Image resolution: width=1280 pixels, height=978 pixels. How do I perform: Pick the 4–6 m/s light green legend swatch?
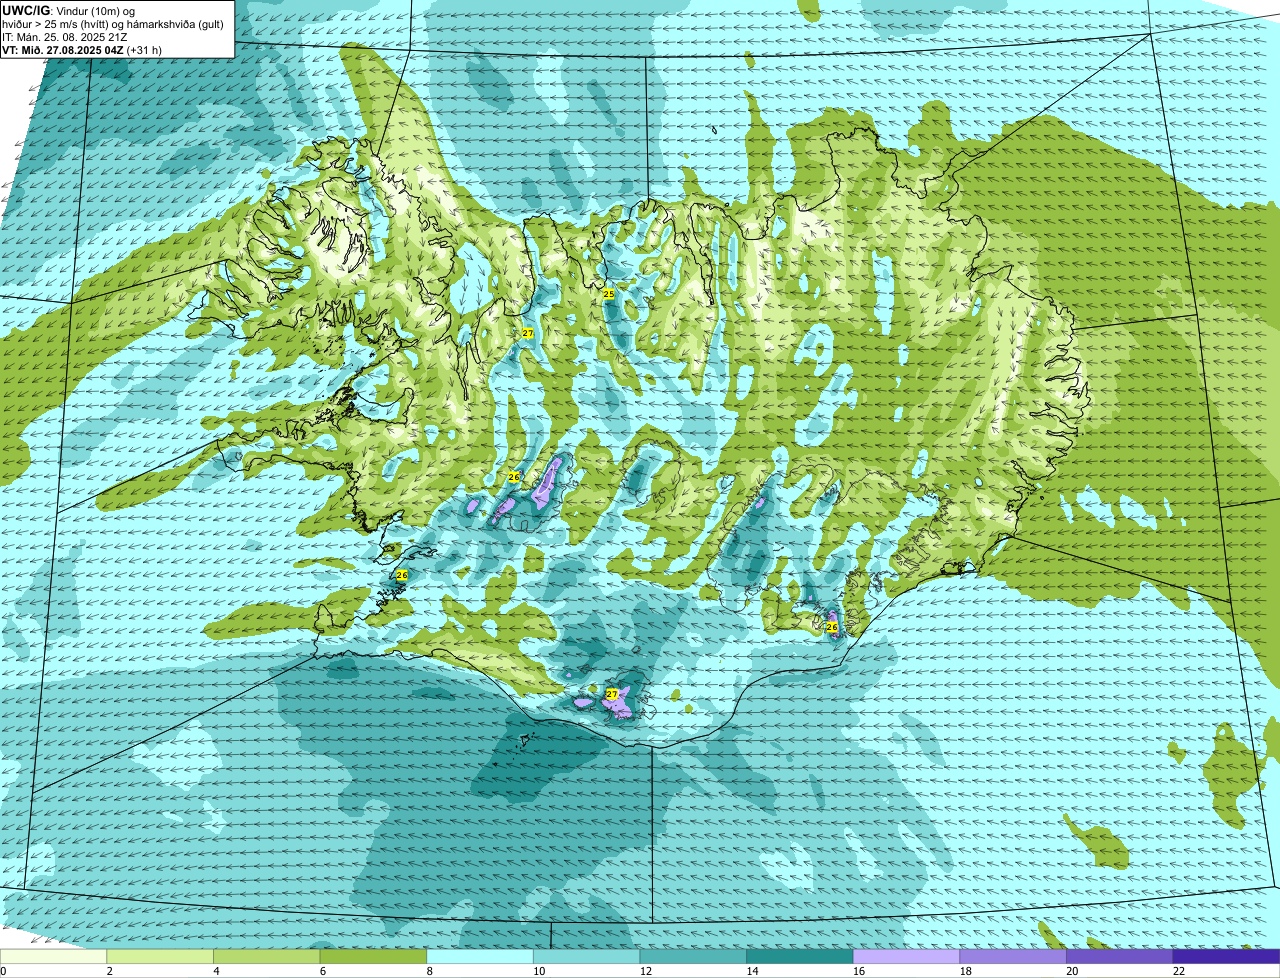pyautogui.click(x=267, y=956)
